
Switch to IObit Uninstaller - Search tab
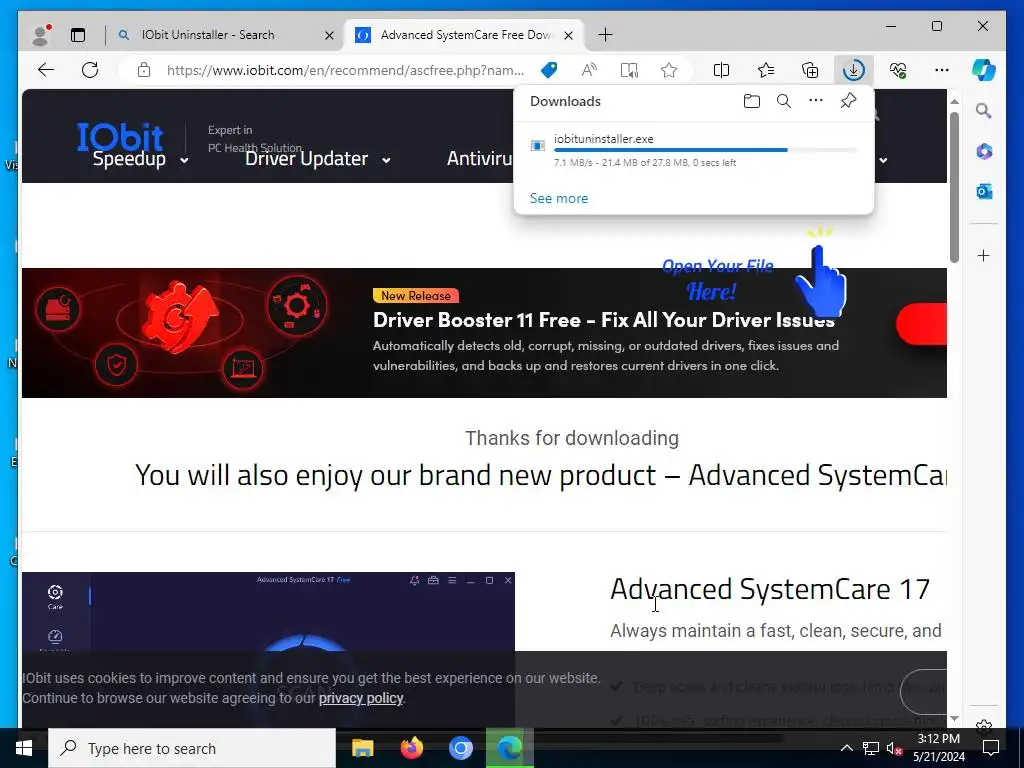click(x=225, y=35)
